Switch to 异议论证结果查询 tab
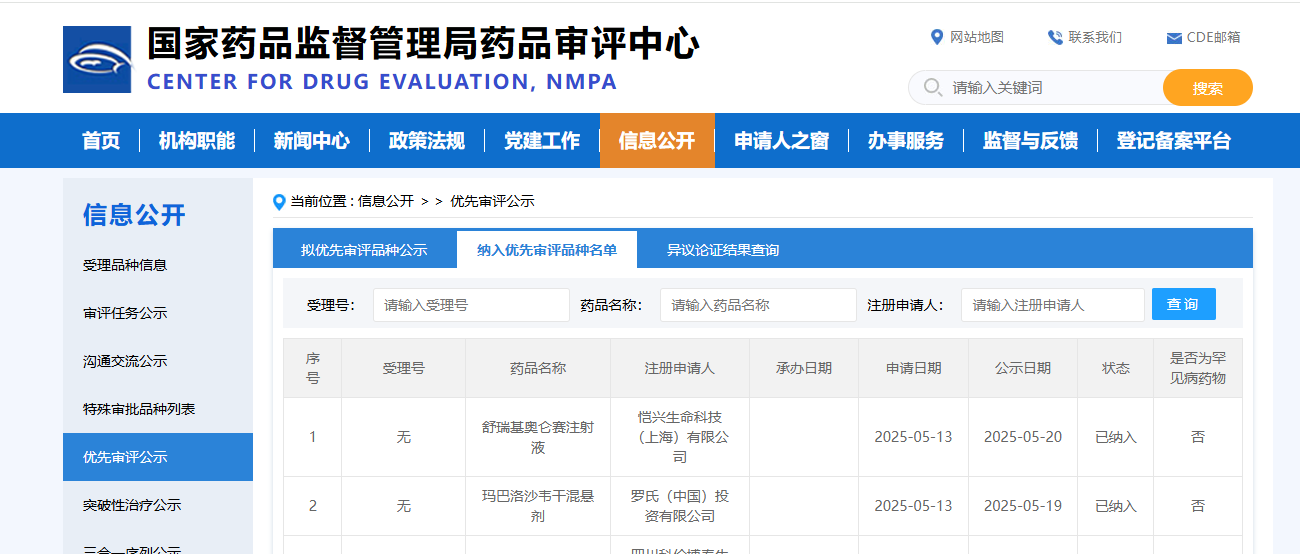 coord(723,250)
